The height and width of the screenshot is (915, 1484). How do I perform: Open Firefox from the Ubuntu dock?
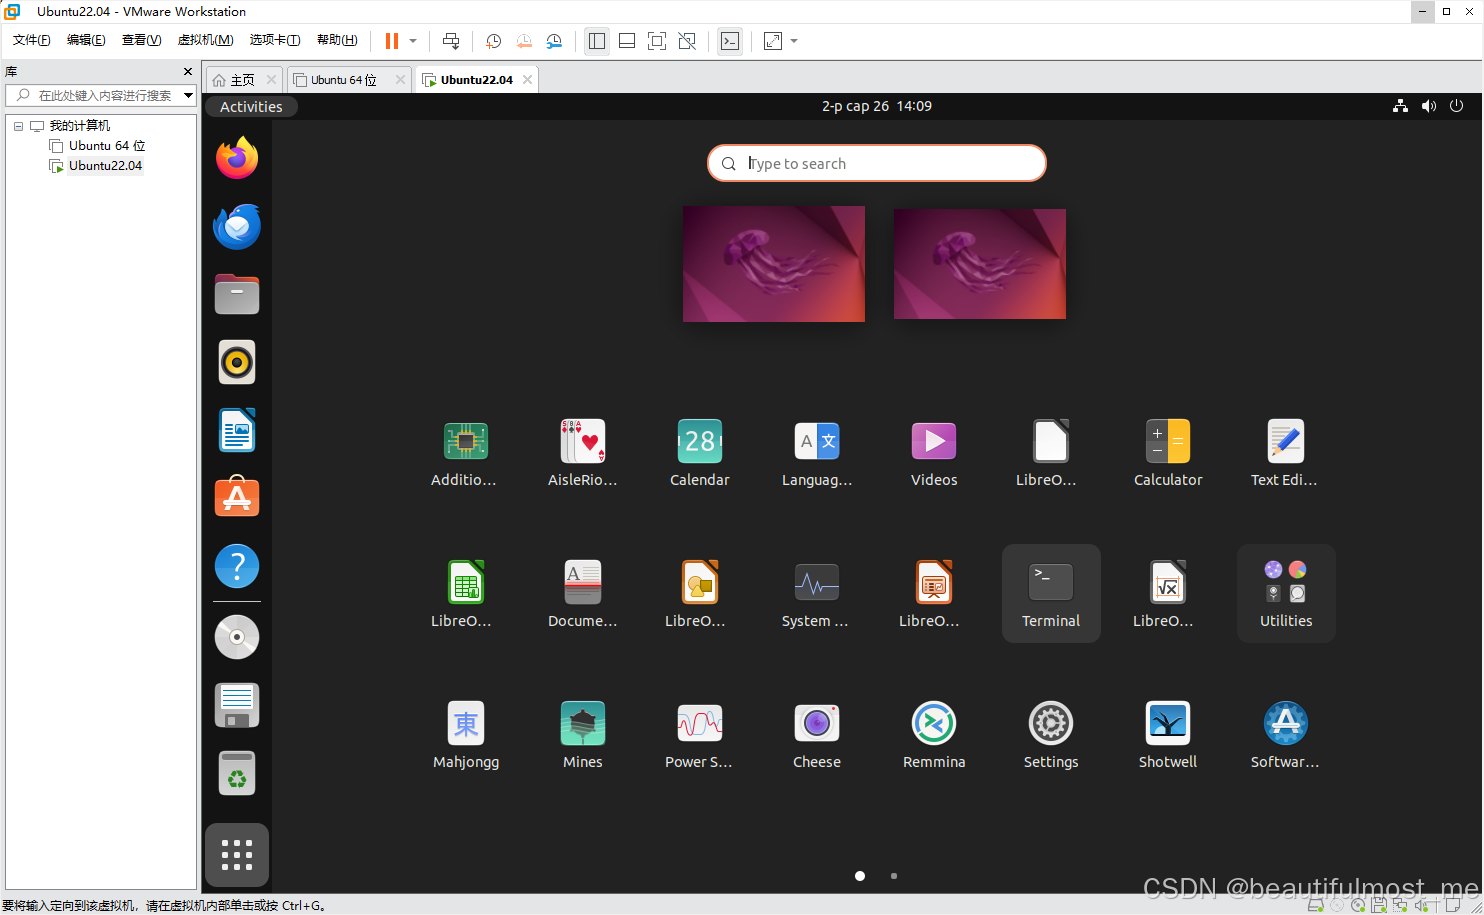236,158
